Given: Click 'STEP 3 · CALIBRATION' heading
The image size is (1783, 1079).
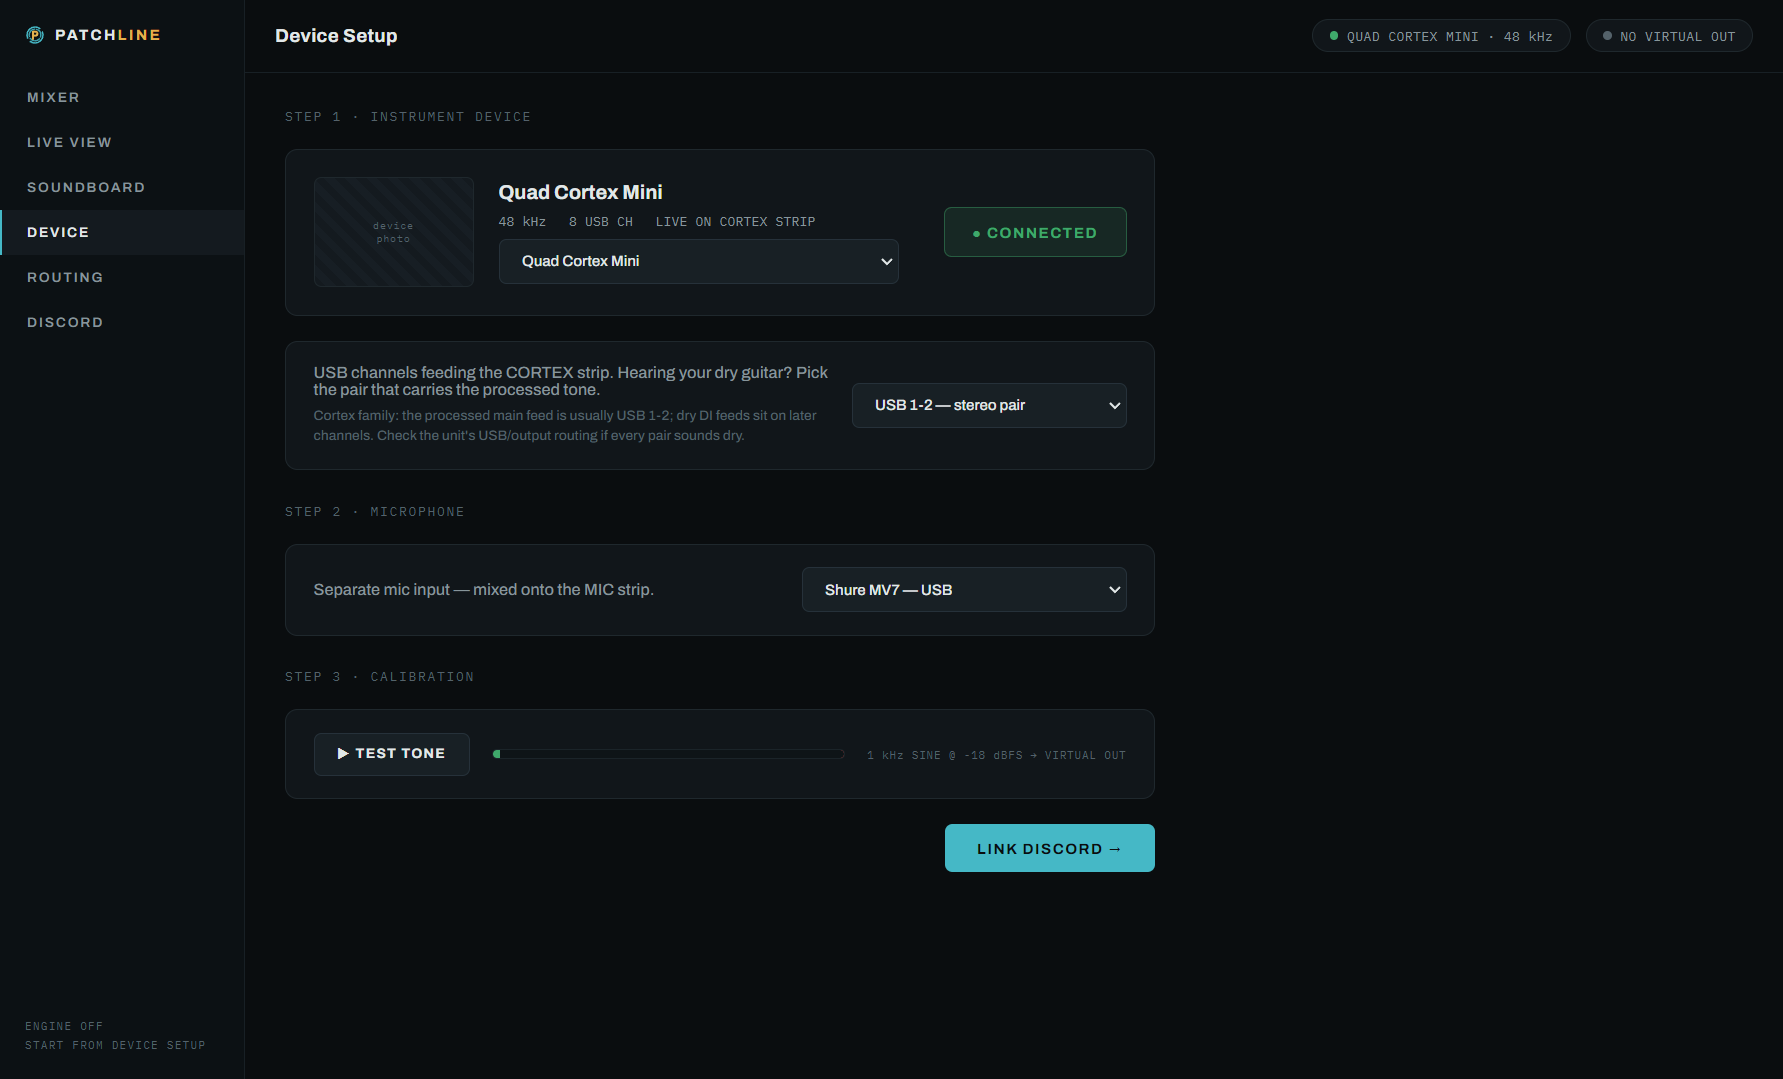Looking at the screenshot, I should 380,677.
